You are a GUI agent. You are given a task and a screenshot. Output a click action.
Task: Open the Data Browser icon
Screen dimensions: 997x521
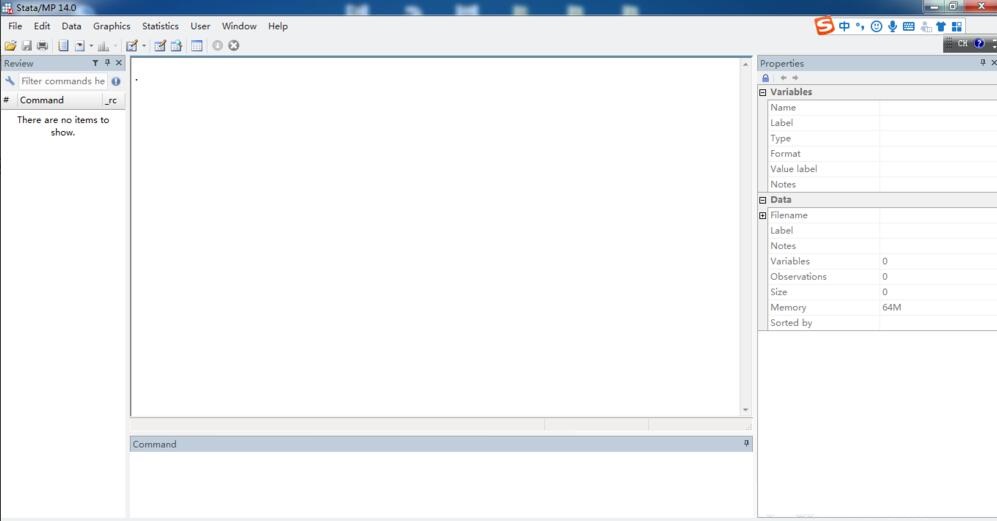click(x=176, y=46)
